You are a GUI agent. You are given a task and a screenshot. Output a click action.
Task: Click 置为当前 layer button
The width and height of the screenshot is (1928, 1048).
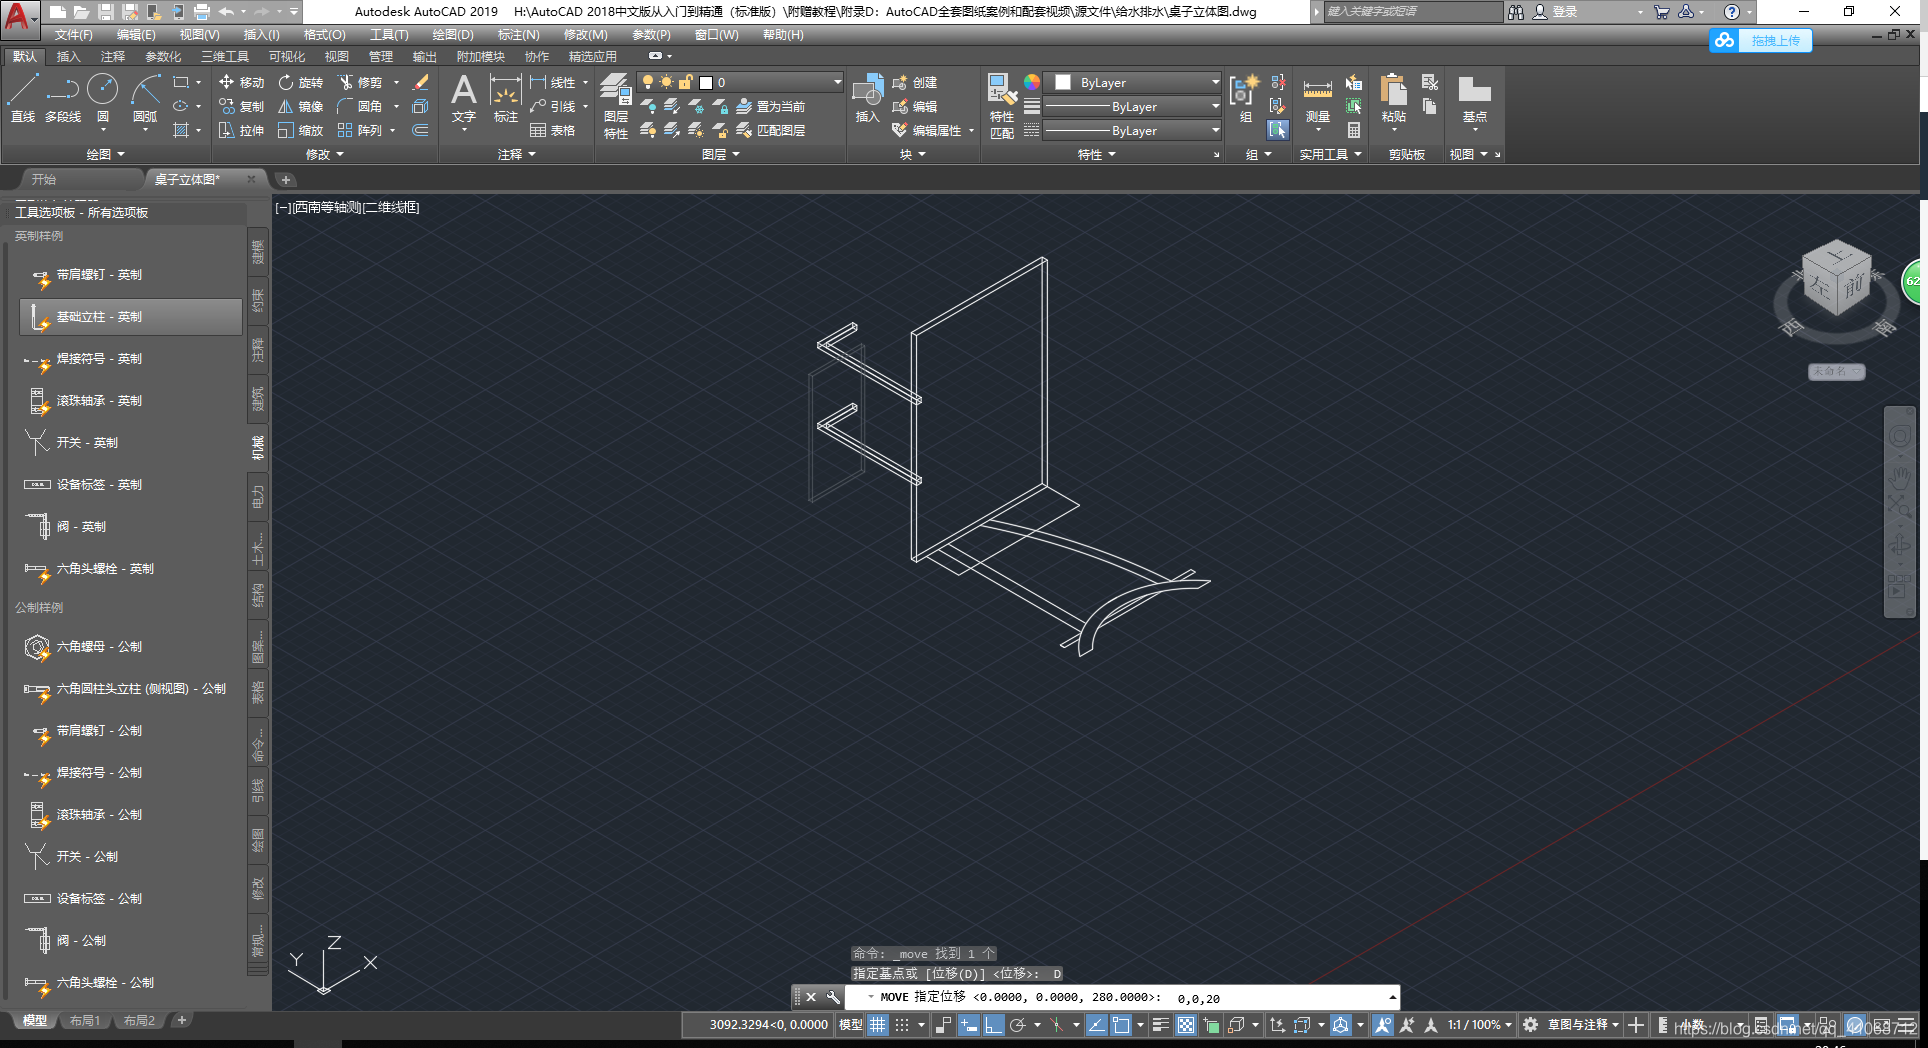pos(771,106)
